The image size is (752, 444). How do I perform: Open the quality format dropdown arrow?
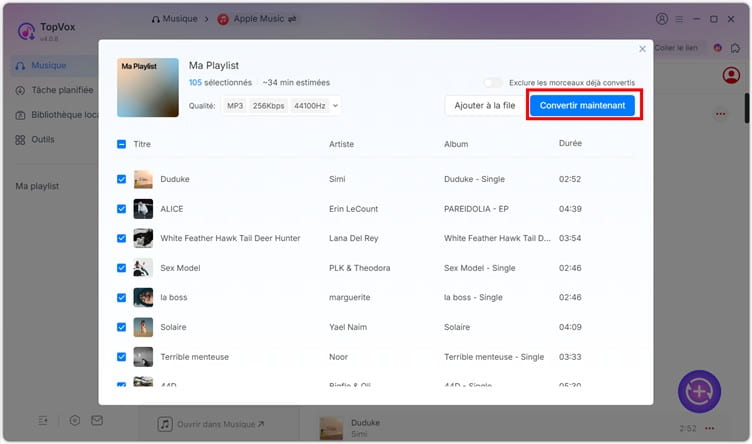[x=335, y=105]
